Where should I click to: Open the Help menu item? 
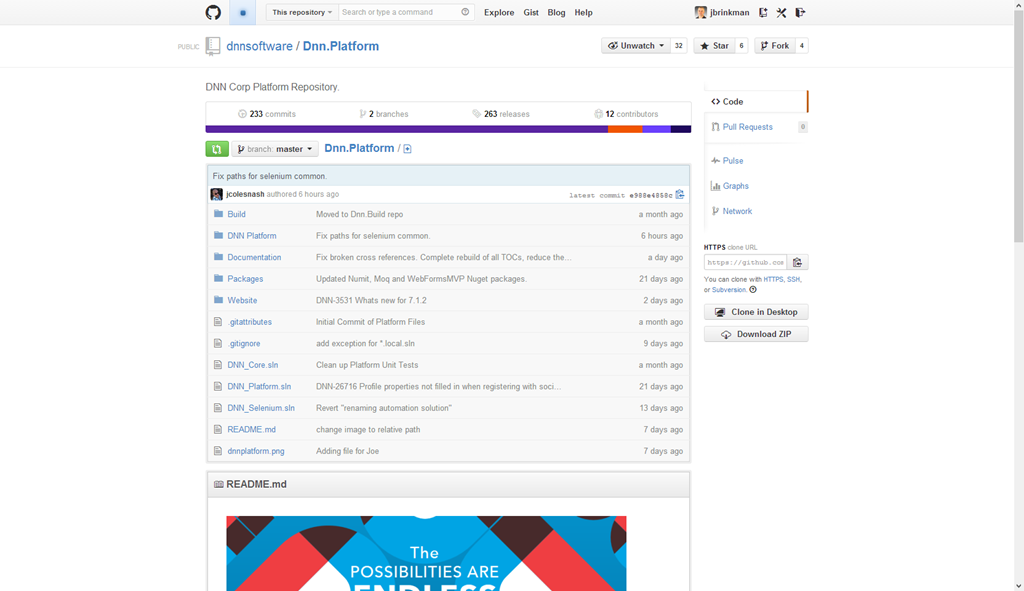tap(583, 12)
